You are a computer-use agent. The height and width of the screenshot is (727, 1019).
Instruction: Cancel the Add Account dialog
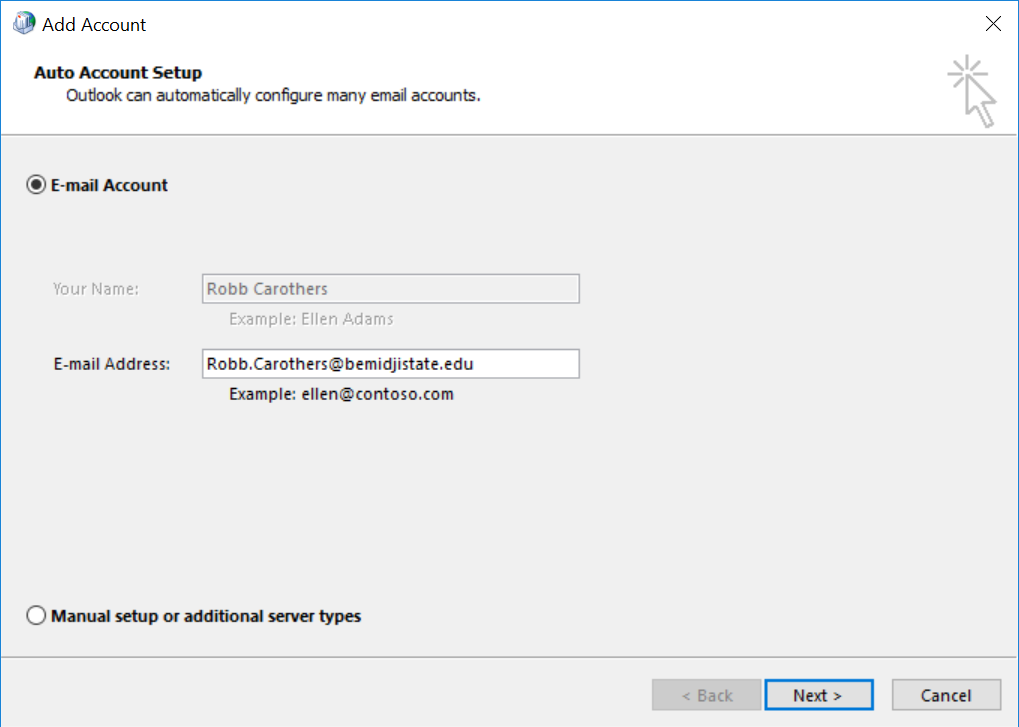coord(946,695)
